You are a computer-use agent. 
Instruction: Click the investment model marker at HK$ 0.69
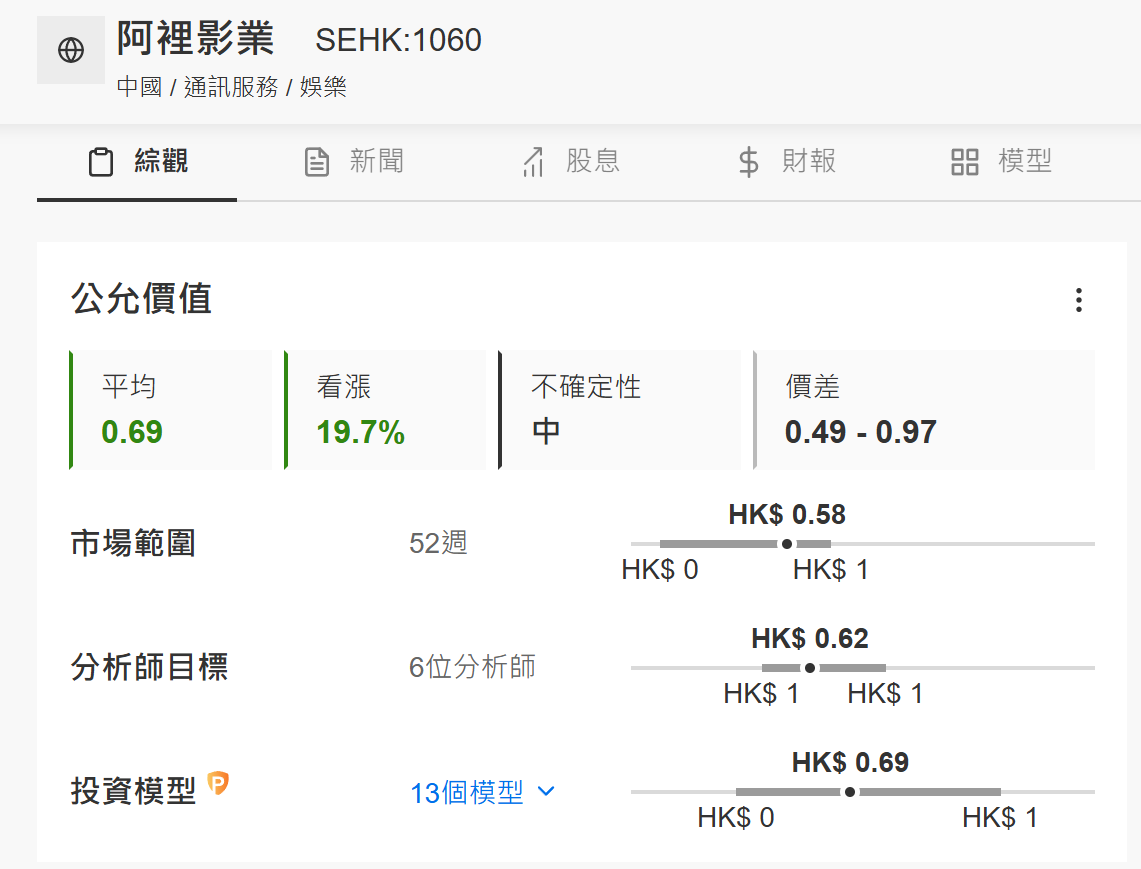(x=850, y=792)
